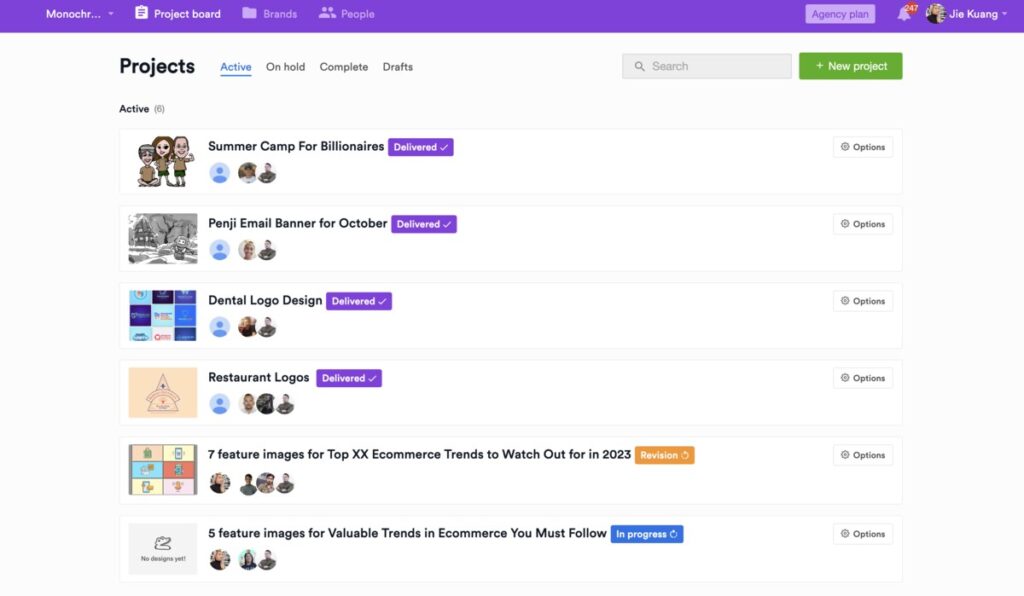Open the Jie Kuang account dropdown arrow

click(1004, 14)
